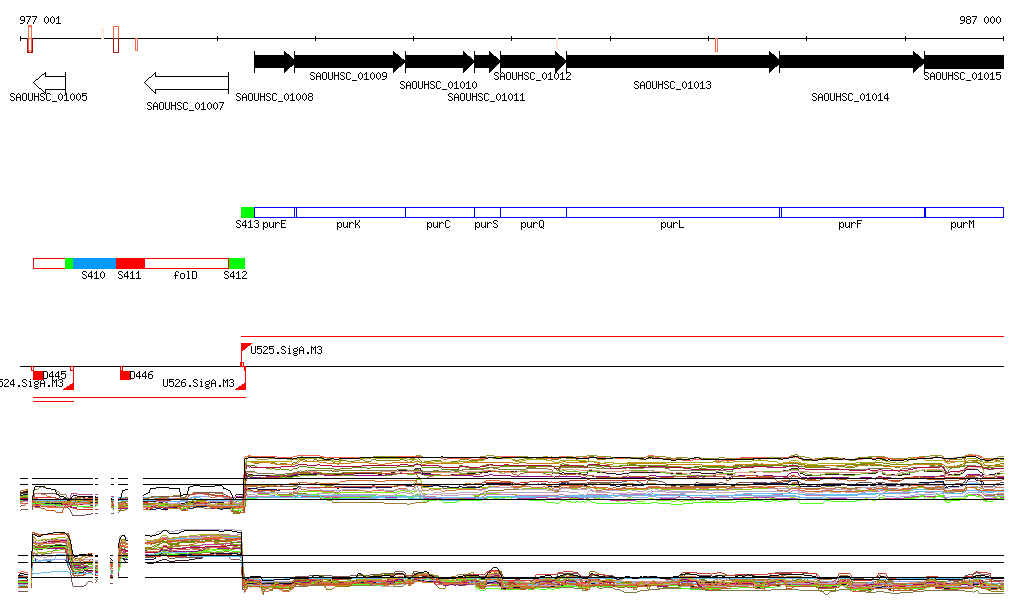This screenshot has width=1024, height=611.
Task: Click the U525.SigA.M3 red promoter flag
Action: (x=246, y=347)
